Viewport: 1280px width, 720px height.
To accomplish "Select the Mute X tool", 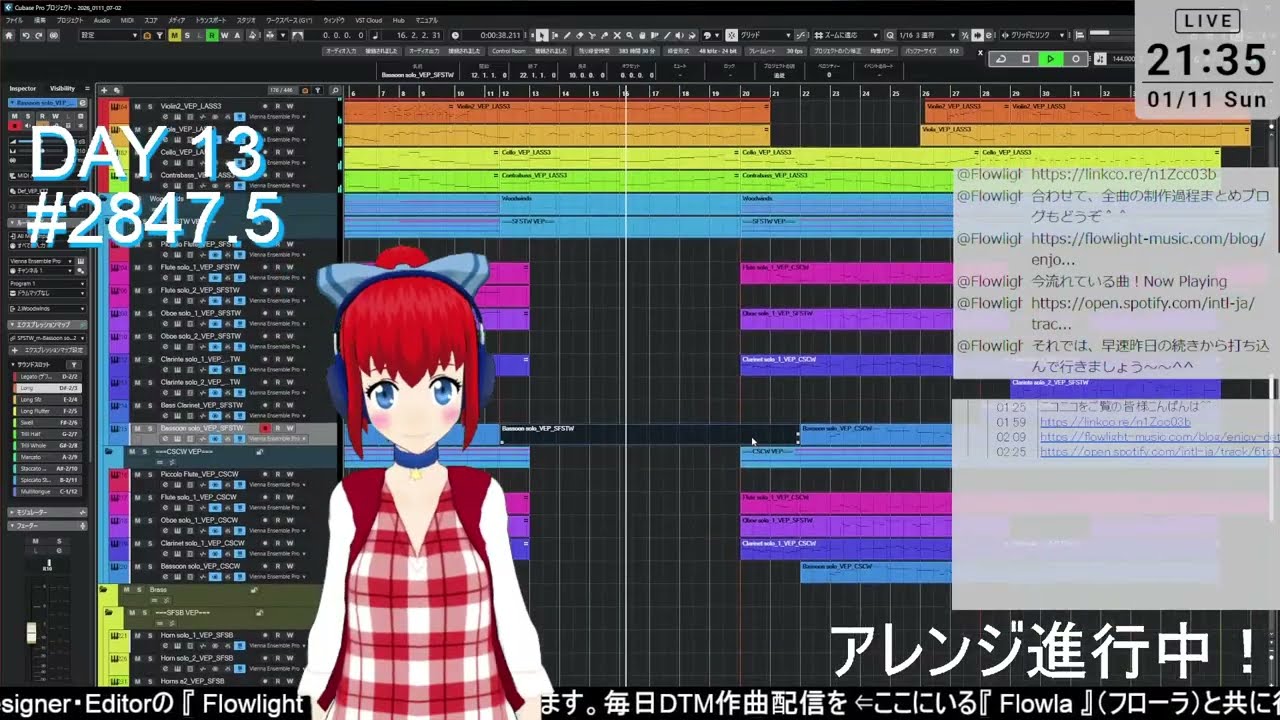I will (617, 35).
